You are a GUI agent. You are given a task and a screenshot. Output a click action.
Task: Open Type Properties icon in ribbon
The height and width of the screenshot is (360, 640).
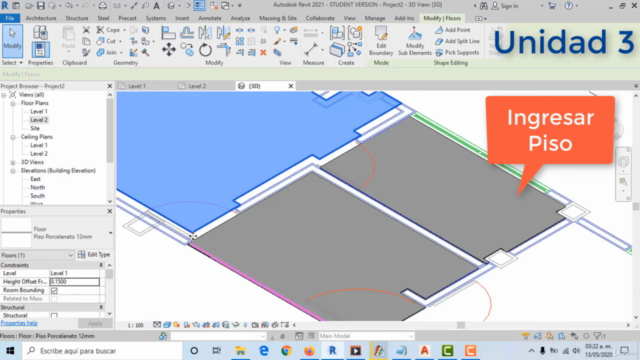[40, 33]
